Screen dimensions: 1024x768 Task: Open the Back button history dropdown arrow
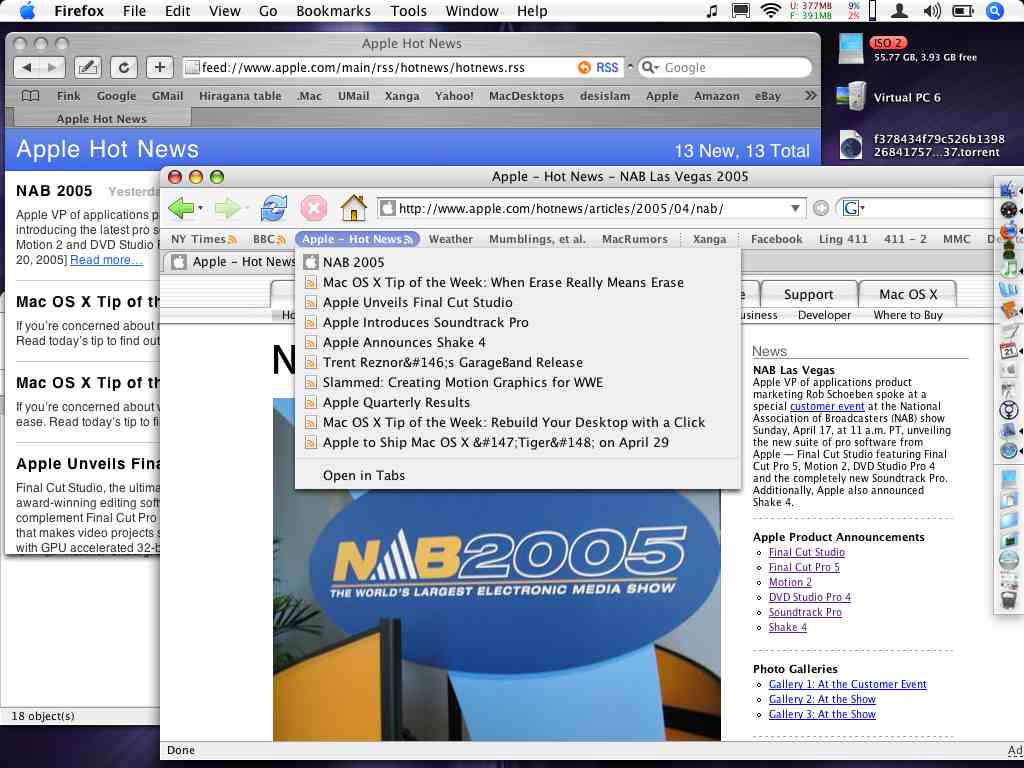(x=200, y=208)
